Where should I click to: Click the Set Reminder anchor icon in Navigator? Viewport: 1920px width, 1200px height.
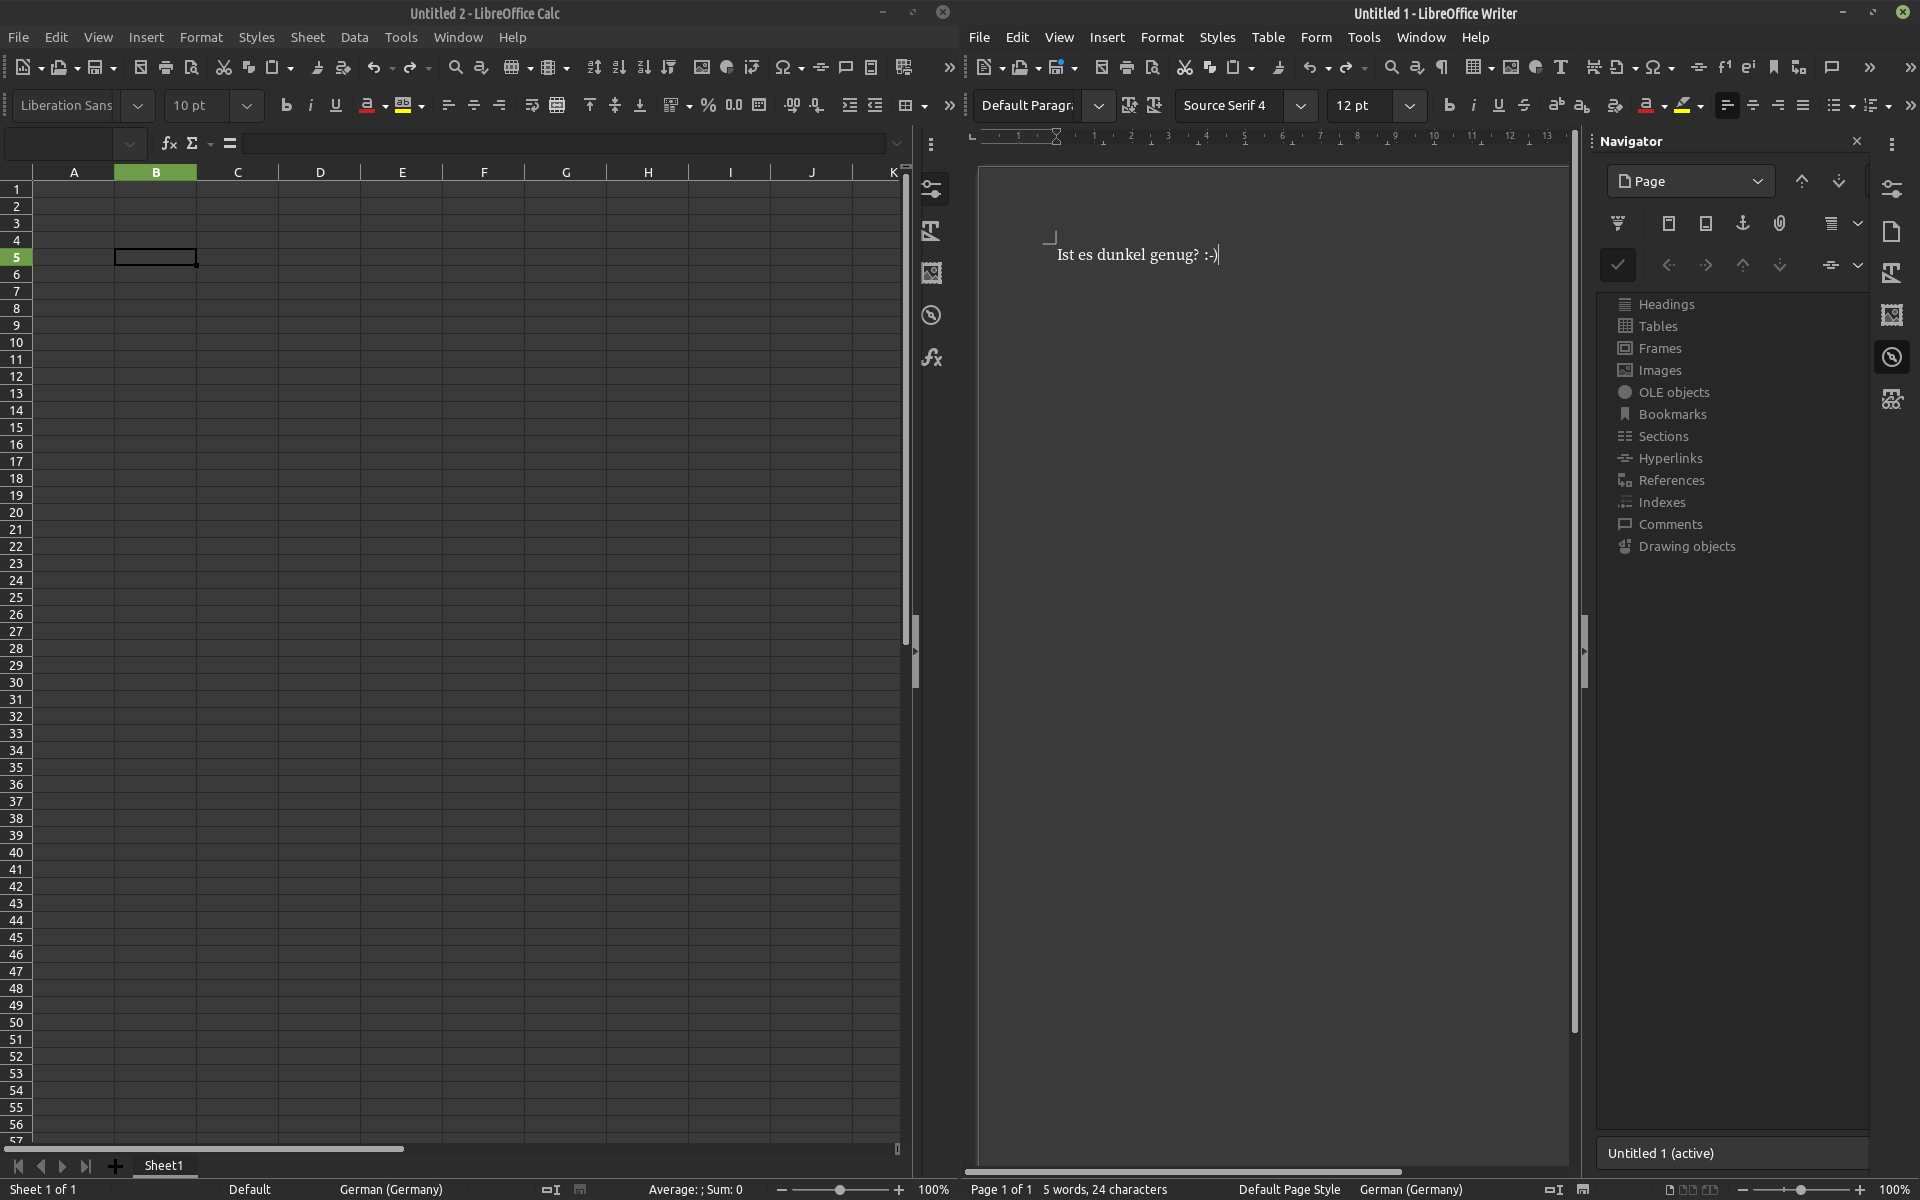click(1743, 223)
